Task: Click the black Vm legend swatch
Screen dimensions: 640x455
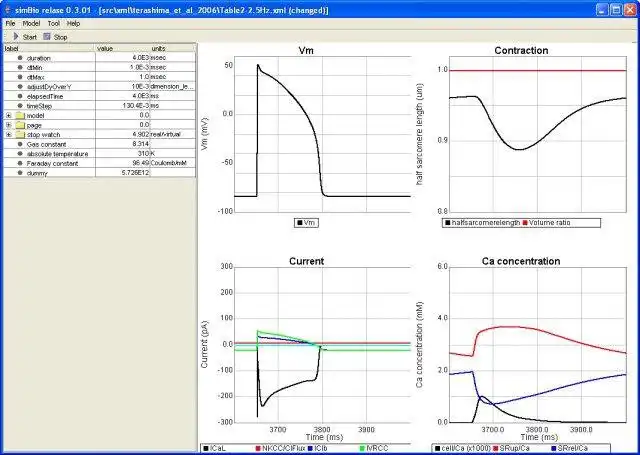Action: [300, 223]
